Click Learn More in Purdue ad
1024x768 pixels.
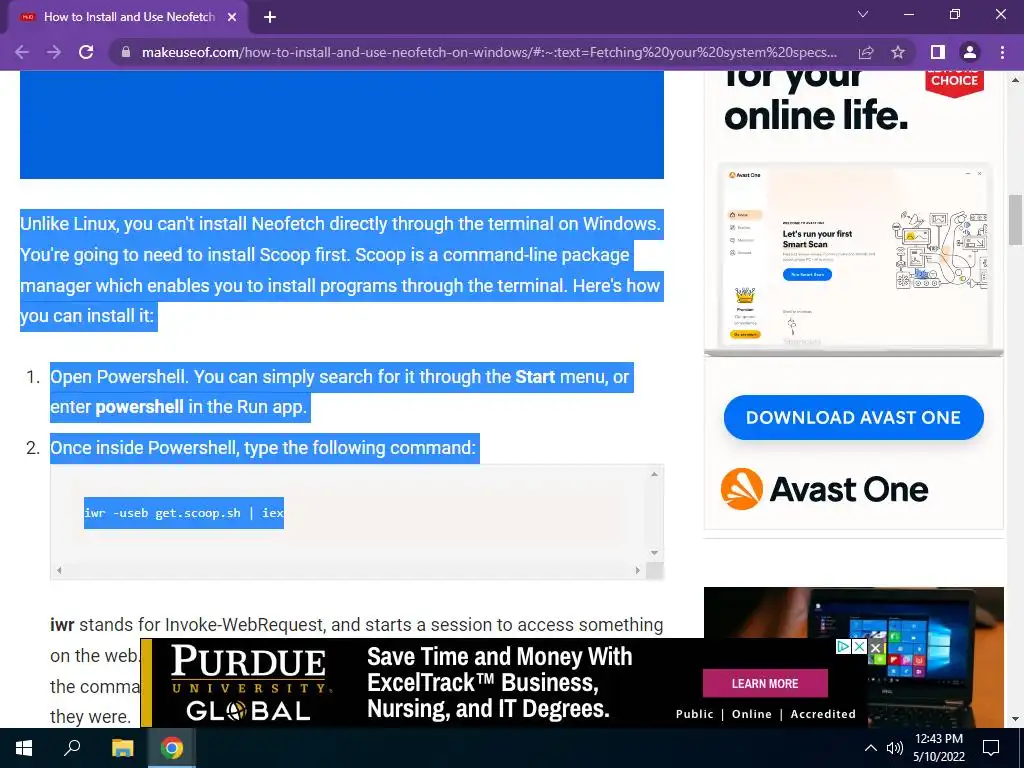[x=765, y=683]
